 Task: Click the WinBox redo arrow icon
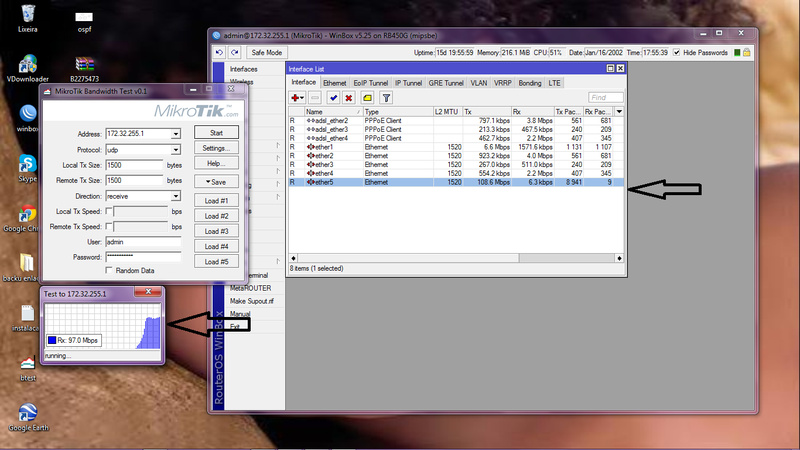[235, 52]
